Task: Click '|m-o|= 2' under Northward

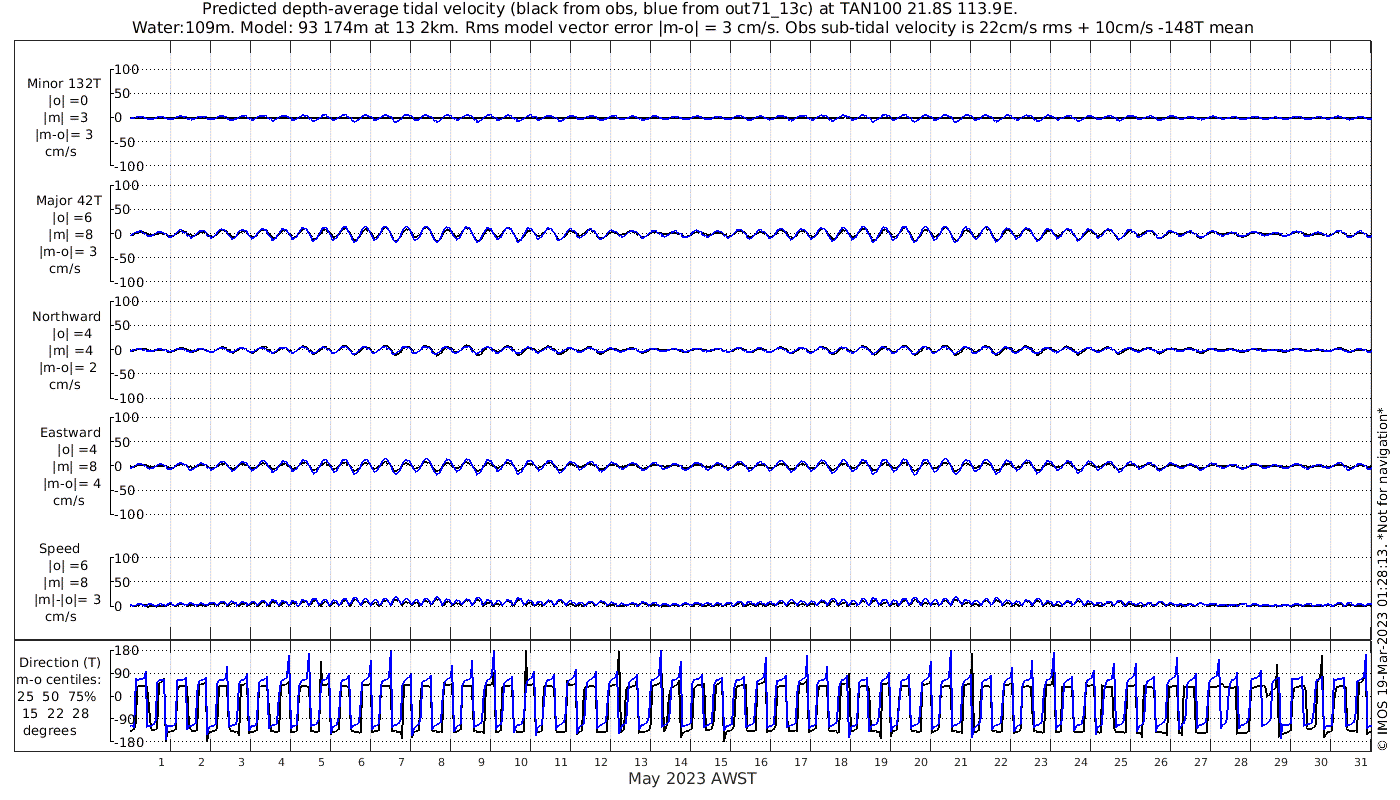Action: [x=67, y=367]
